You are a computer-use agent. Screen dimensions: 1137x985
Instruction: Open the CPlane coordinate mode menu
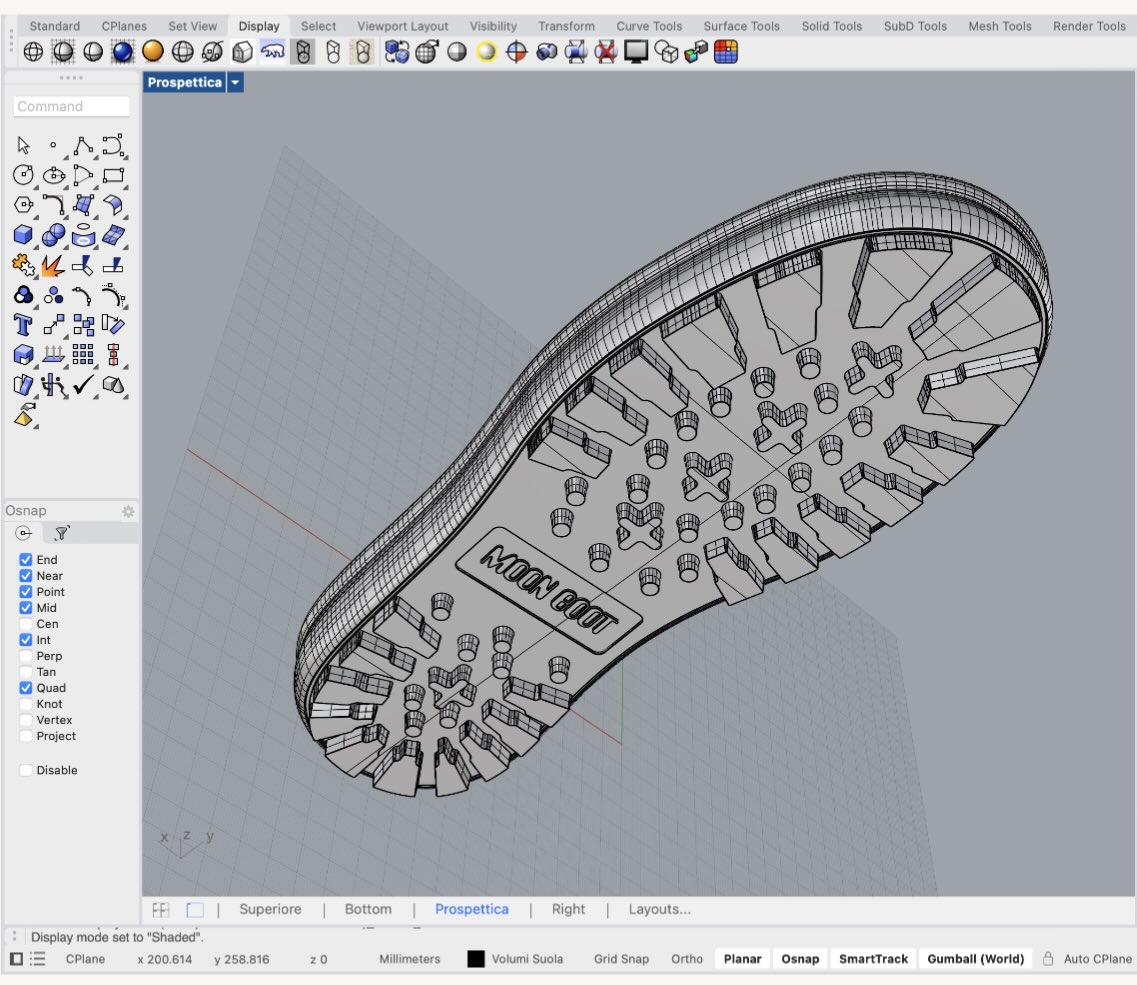point(85,958)
